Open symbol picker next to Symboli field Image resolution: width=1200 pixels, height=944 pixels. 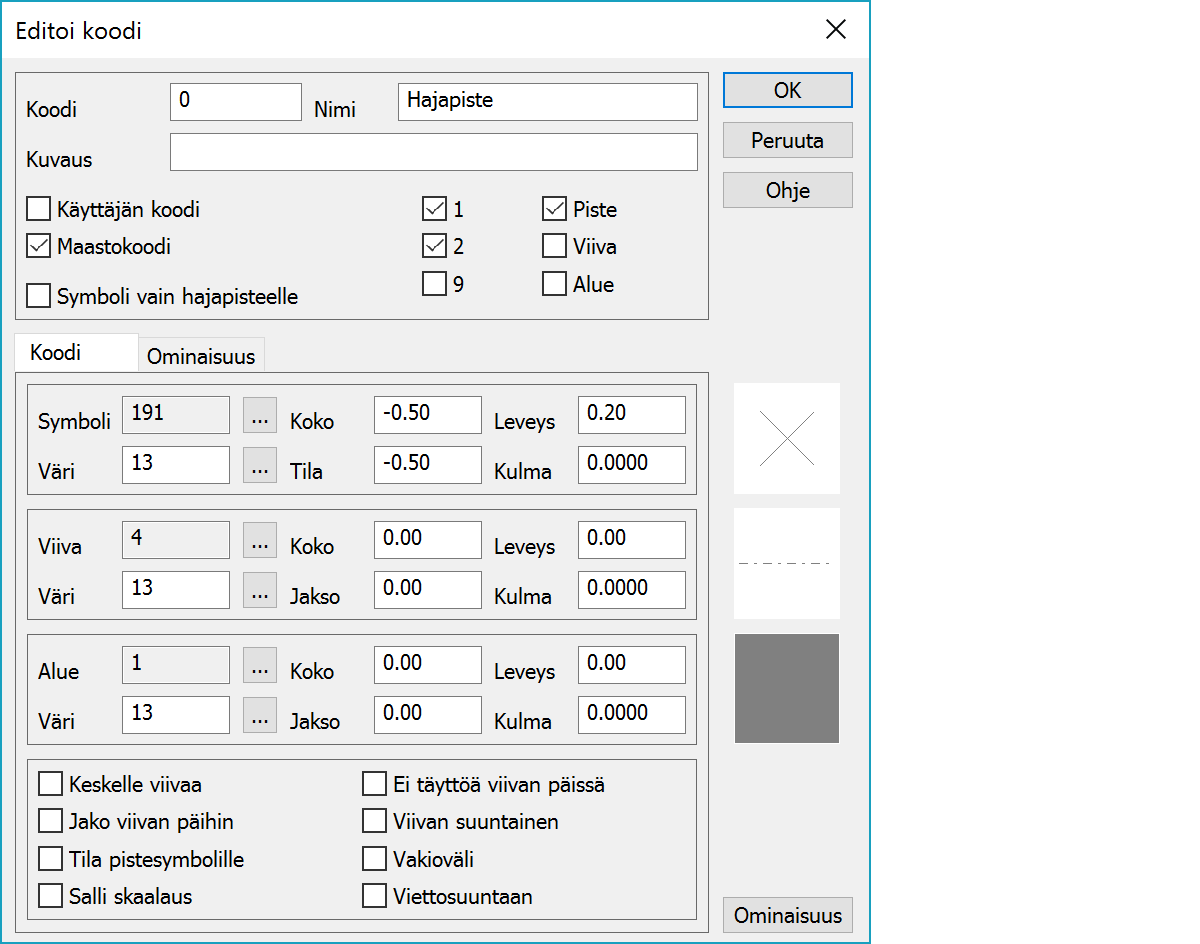(259, 415)
